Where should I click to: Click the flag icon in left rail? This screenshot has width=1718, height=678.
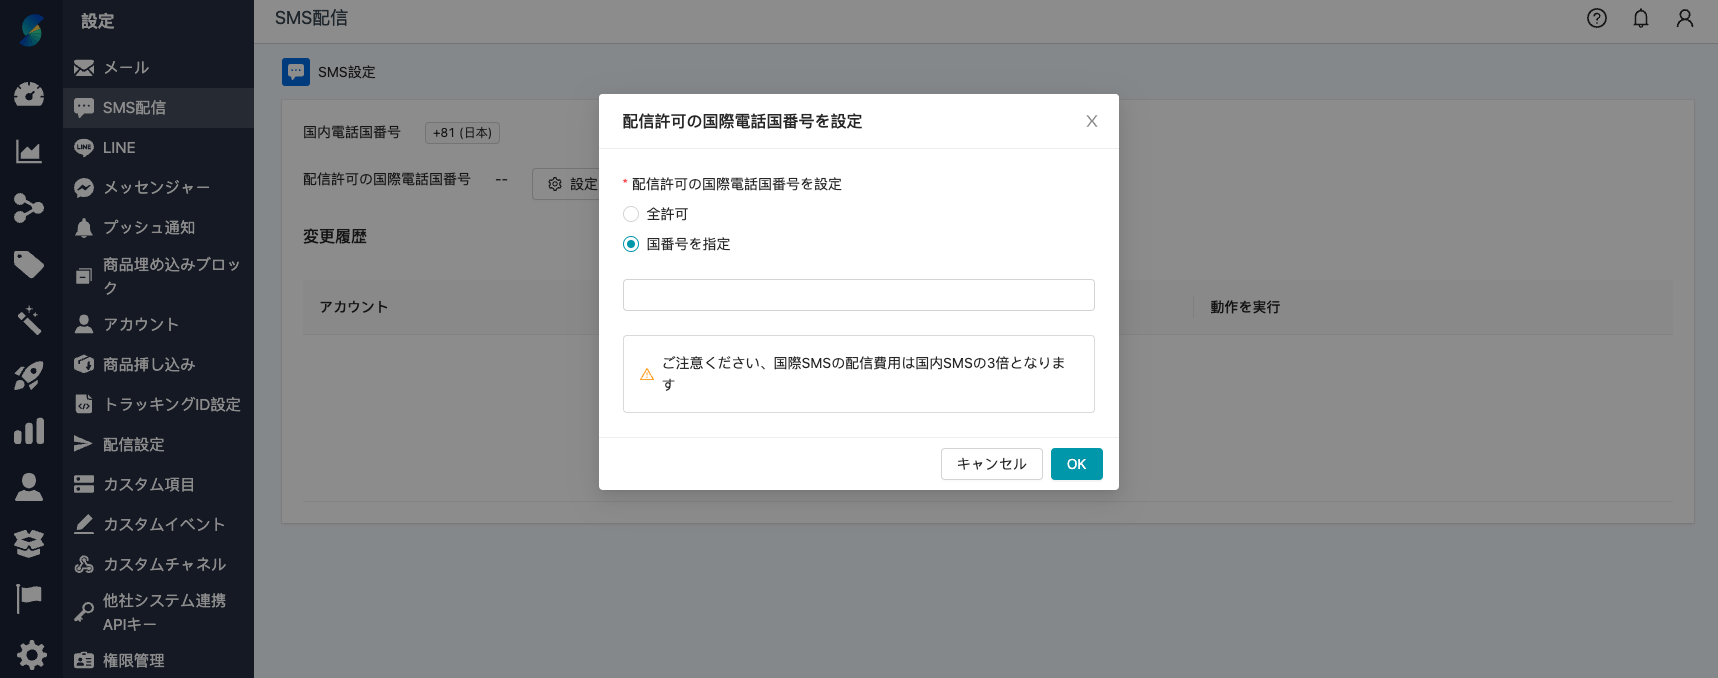pyautogui.click(x=29, y=598)
